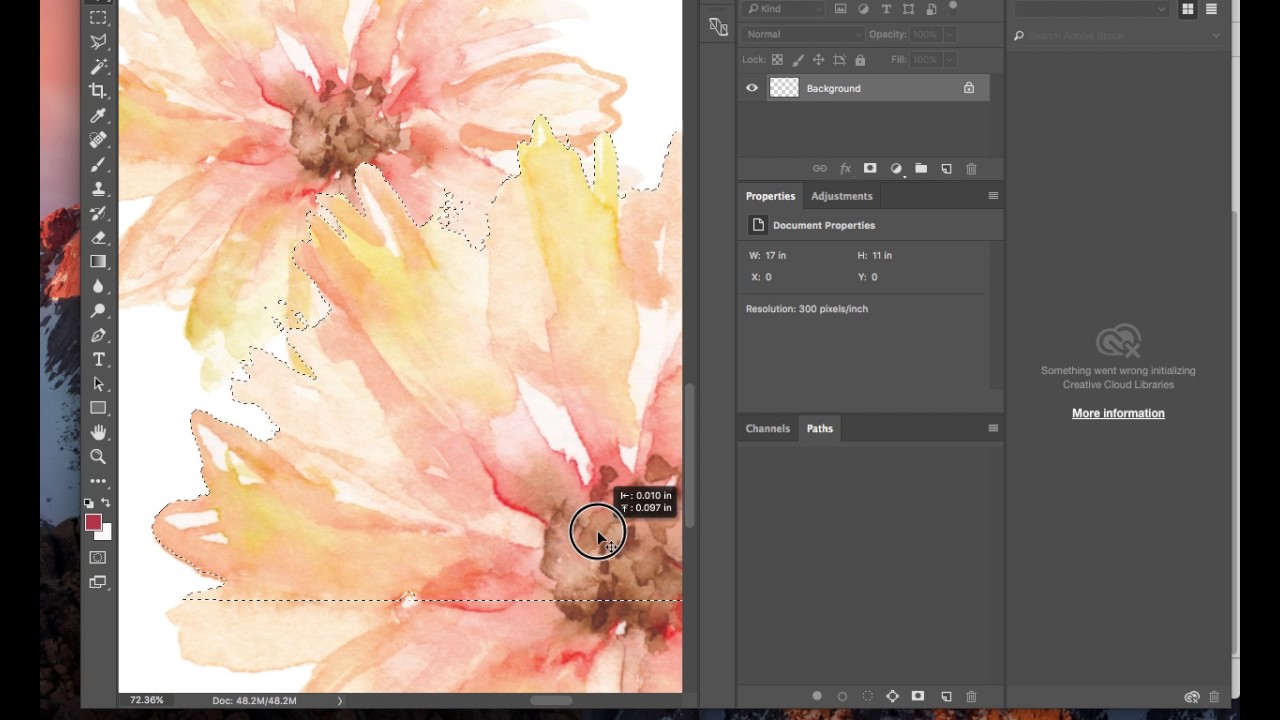Select the Healing Brush tool
1280x720 pixels.
(x=98, y=140)
